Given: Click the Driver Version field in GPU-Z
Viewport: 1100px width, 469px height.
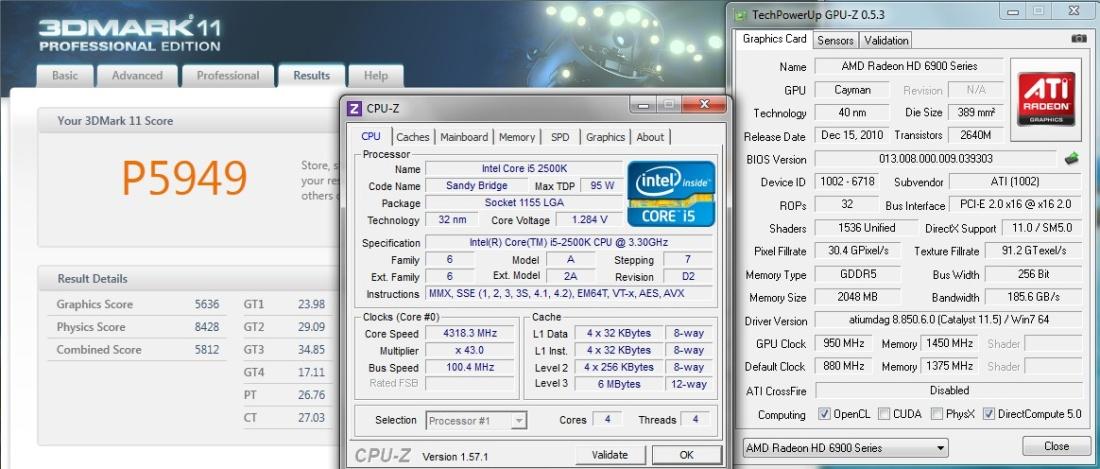Looking at the screenshot, I should click(x=948, y=320).
